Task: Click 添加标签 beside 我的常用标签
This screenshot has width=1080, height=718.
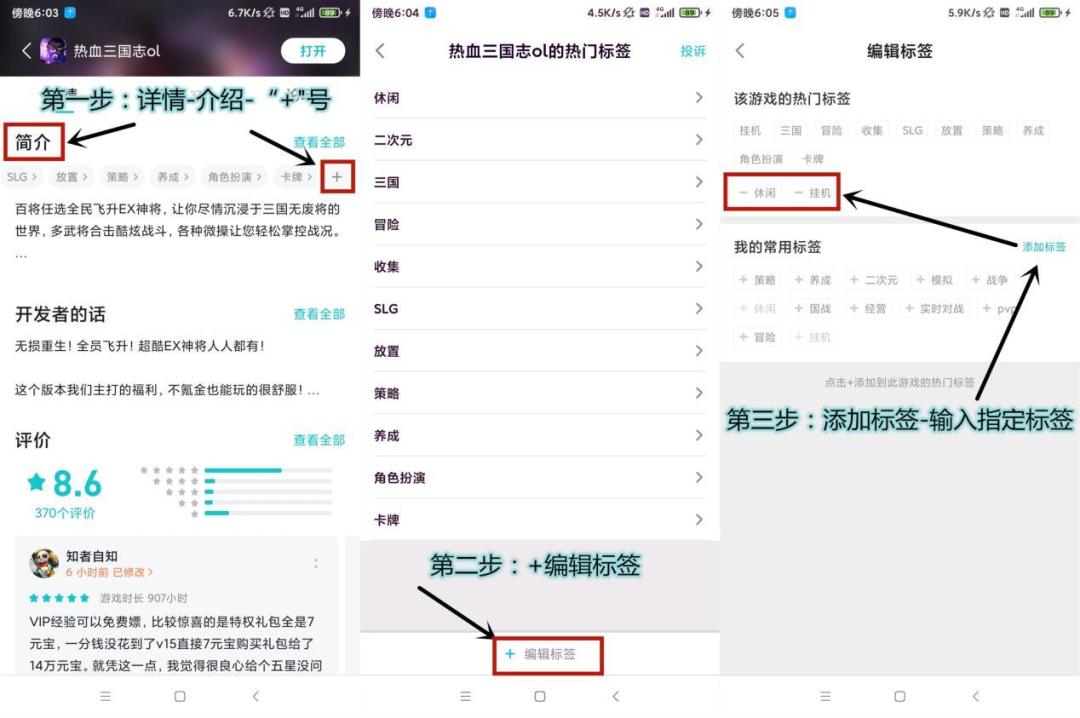Action: click(1043, 247)
